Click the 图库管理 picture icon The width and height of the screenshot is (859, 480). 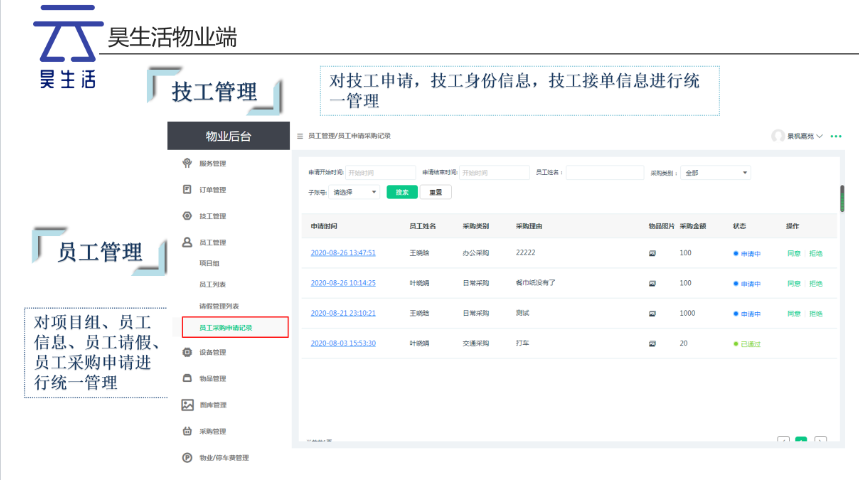[187, 405]
